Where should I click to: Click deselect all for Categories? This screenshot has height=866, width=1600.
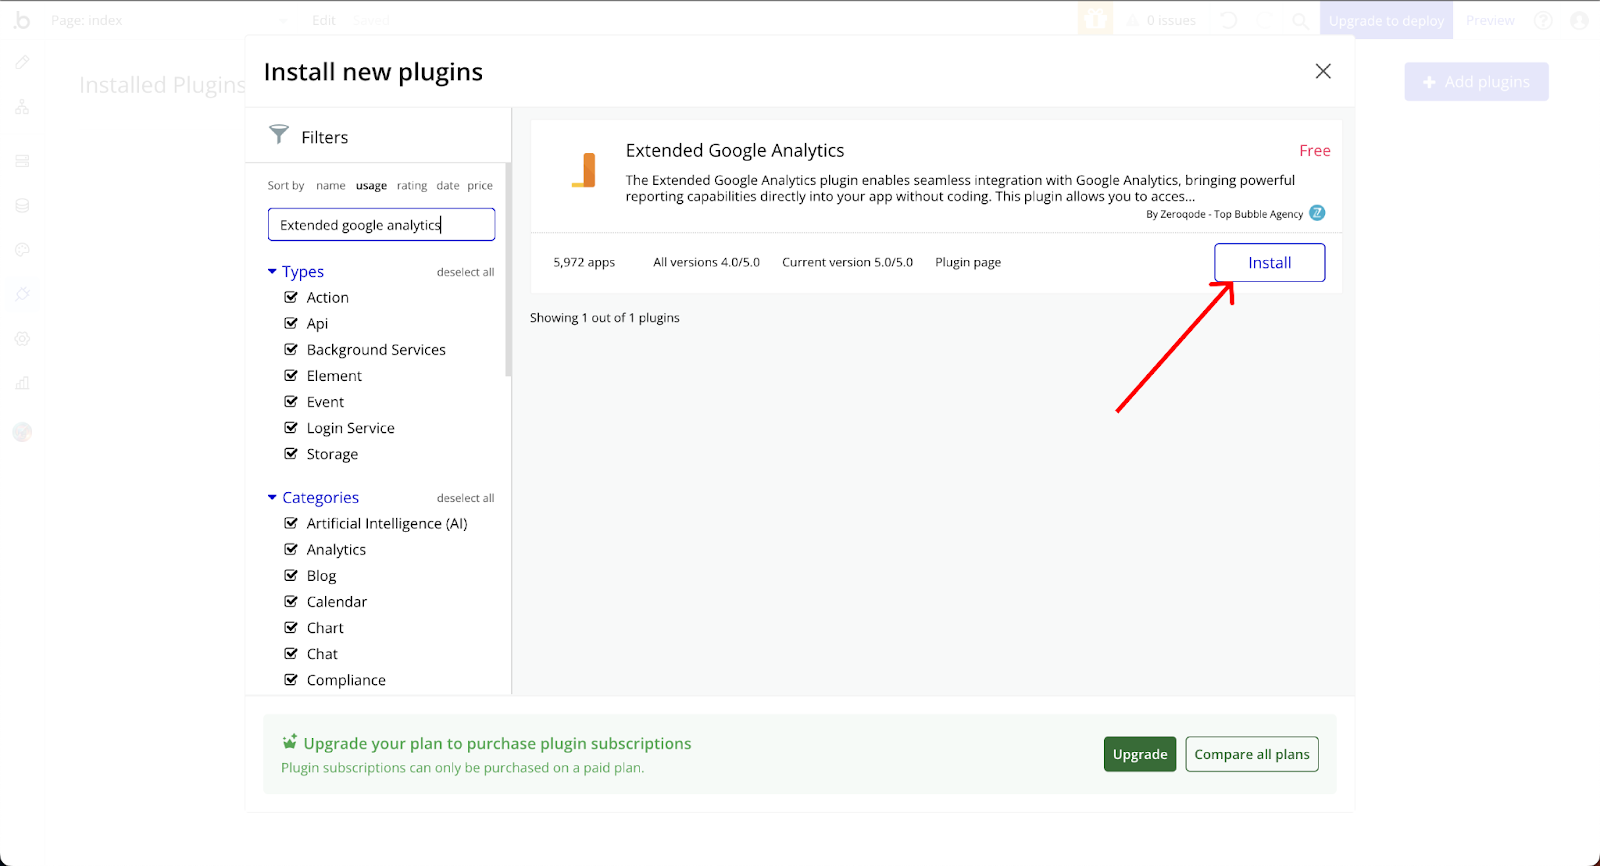click(x=465, y=498)
